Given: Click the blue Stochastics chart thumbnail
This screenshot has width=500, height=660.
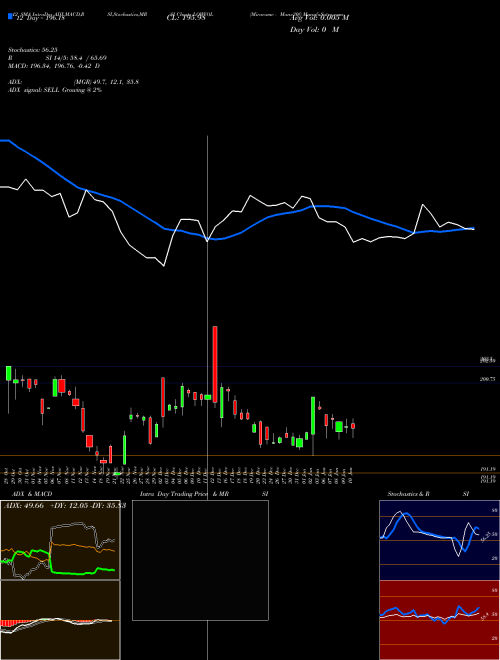Looking at the screenshot, I should point(439,540).
